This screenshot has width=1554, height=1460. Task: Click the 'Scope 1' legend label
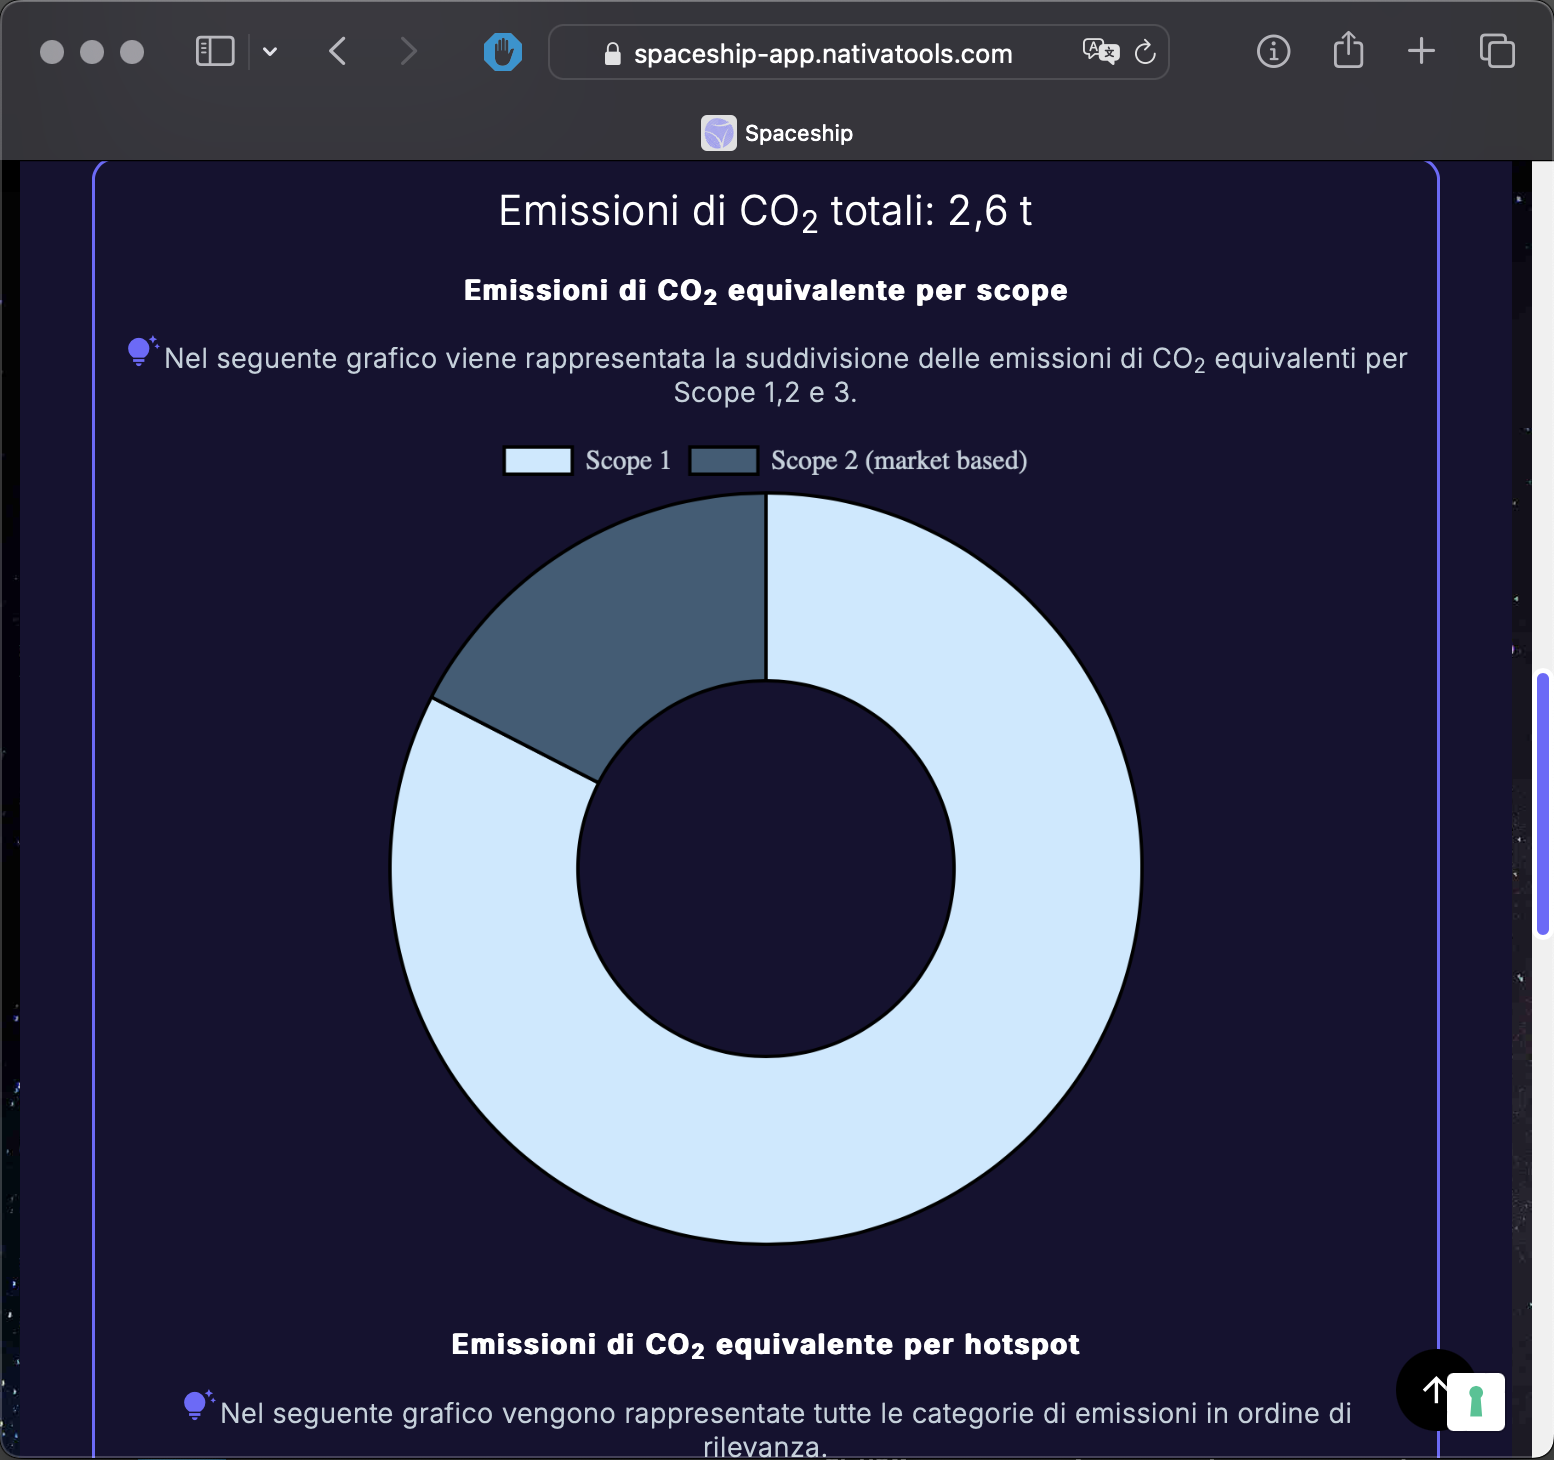pos(628,460)
